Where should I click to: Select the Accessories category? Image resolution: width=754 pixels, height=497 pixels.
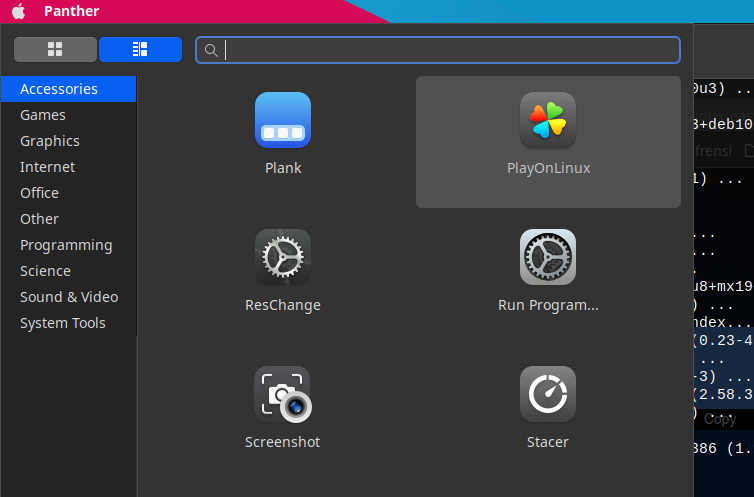[68, 89]
